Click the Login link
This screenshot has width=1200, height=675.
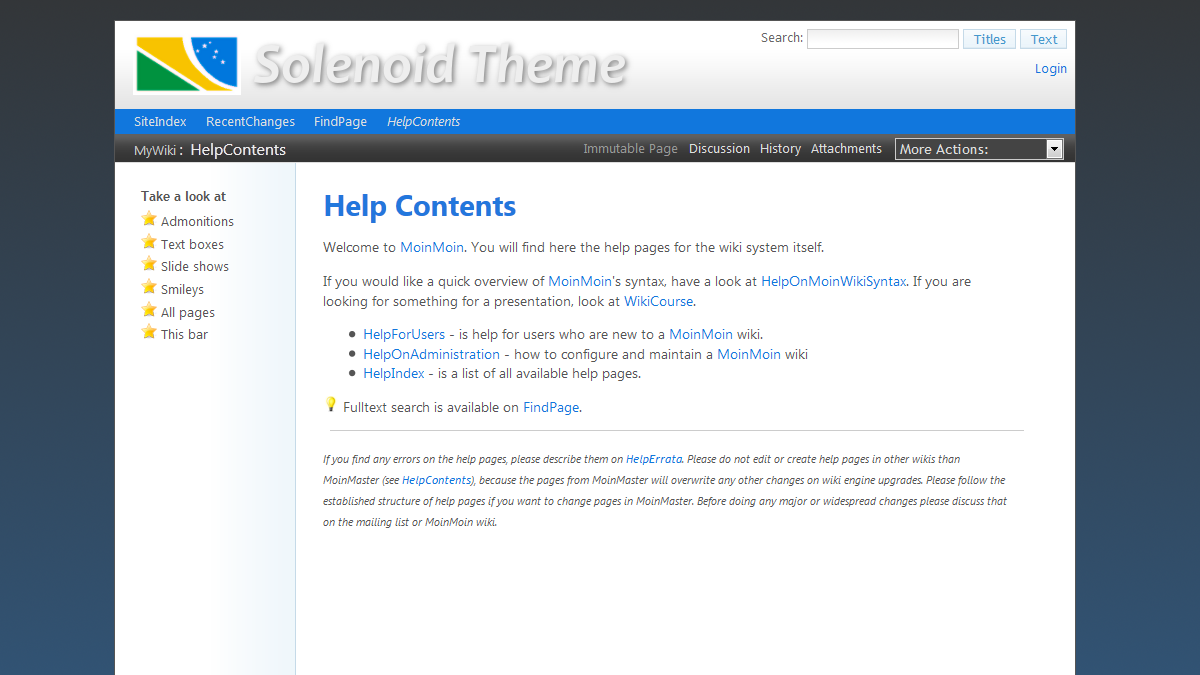tap(1051, 69)
